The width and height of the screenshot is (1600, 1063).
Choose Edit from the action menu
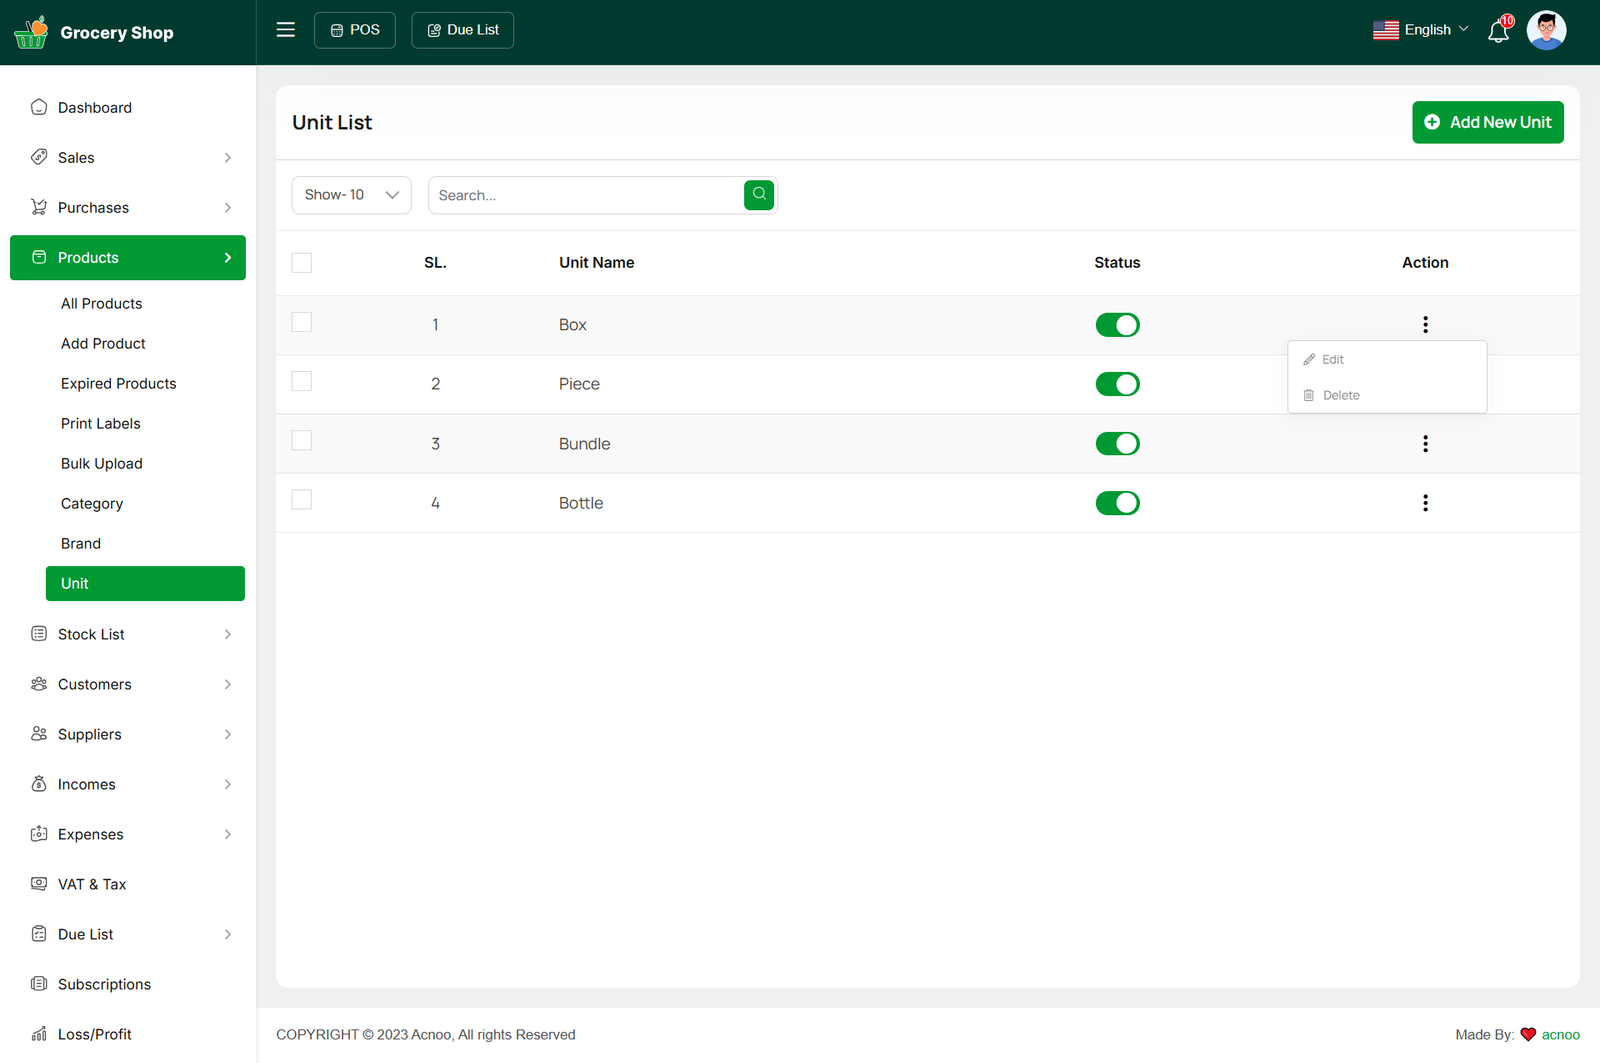1332,360
